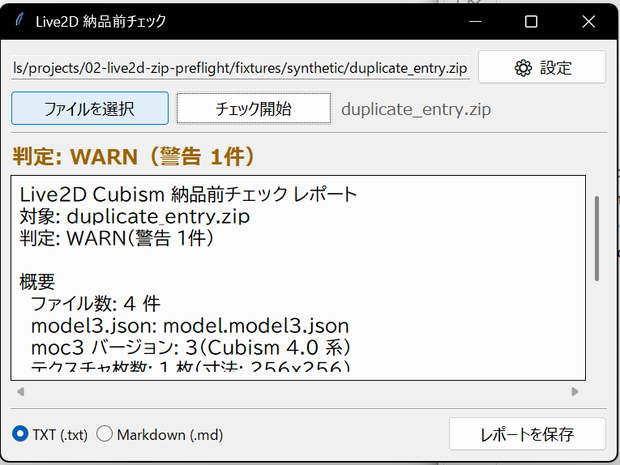This screenshot has height=465, width=620.
Task: Start the check with チェック開始
Action: tap(253, 108)
